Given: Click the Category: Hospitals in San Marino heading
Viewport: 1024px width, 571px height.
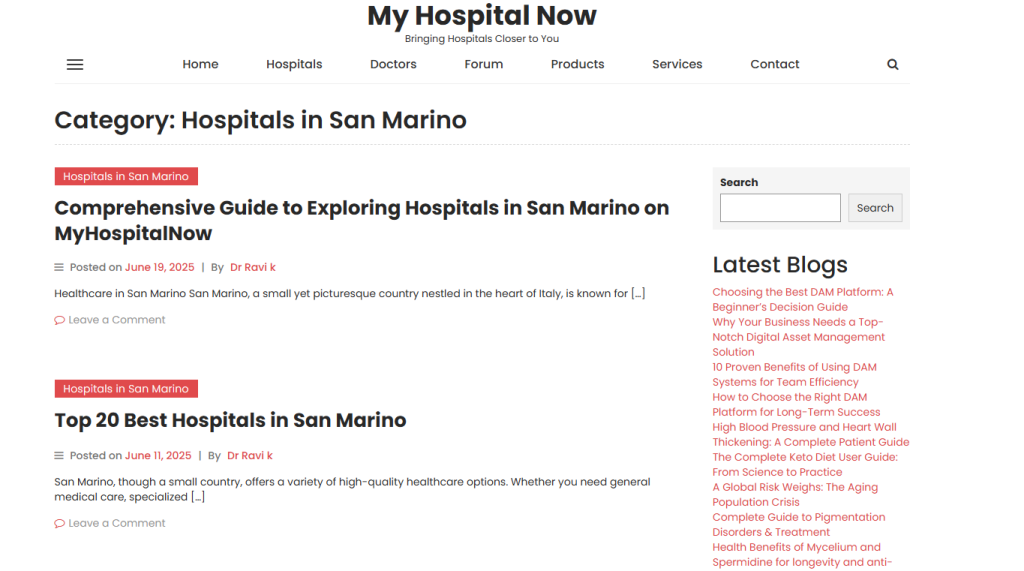Looking at the screenshot, I should pos(261,120).
